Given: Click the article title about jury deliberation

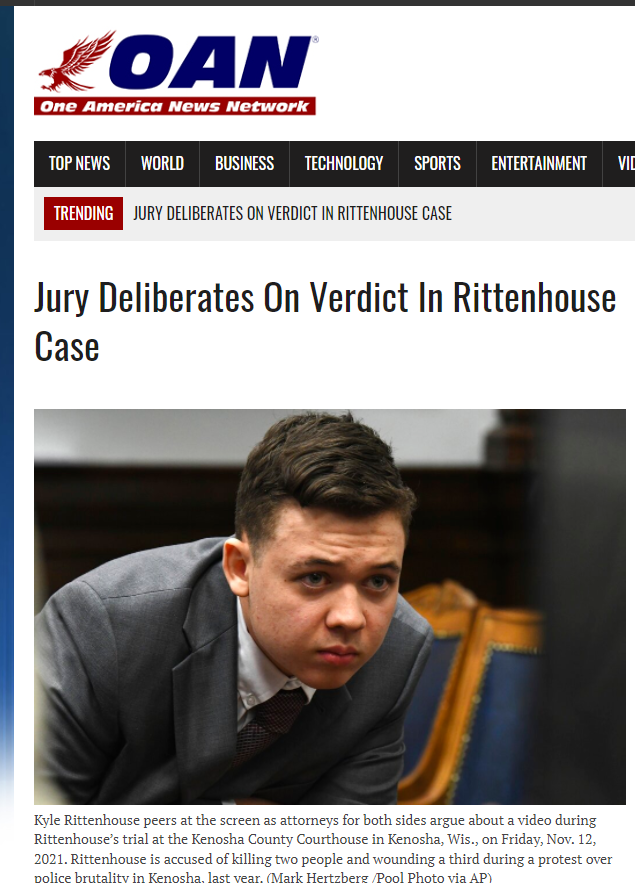Looking at the screenshot, I should point(325,322).
